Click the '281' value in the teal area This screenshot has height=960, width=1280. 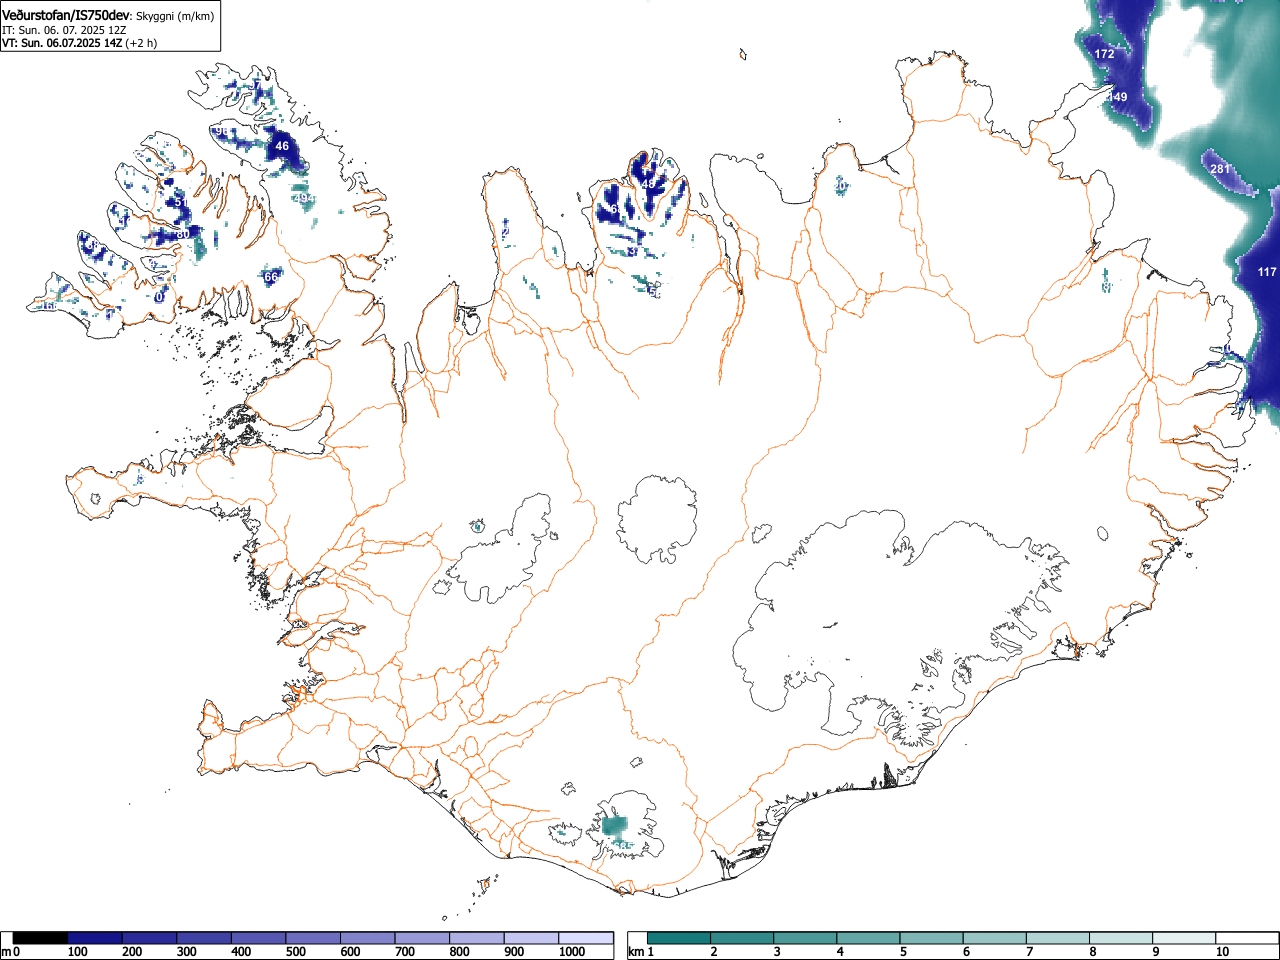click(x=1220, y=169)
